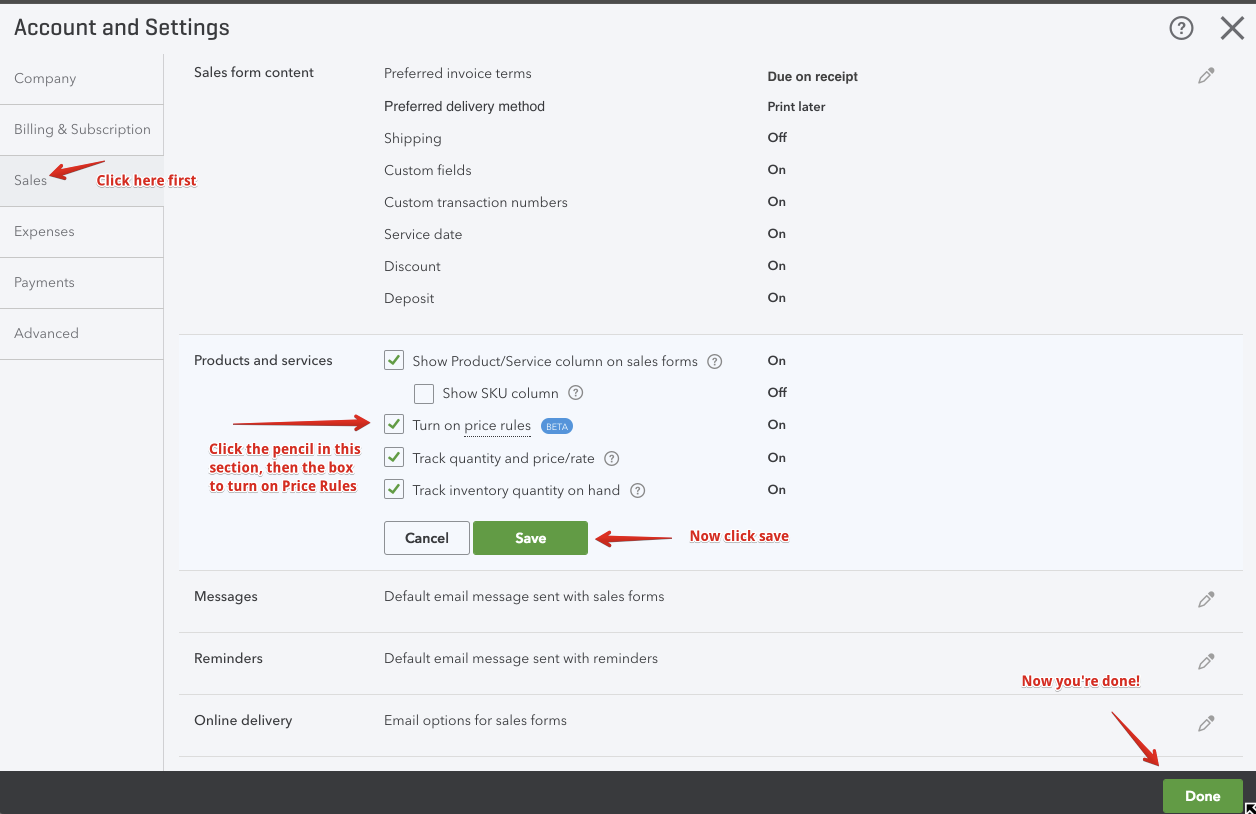
Task: Edit the Sales form content section pencil icon
Action: tap(1206, 75)
